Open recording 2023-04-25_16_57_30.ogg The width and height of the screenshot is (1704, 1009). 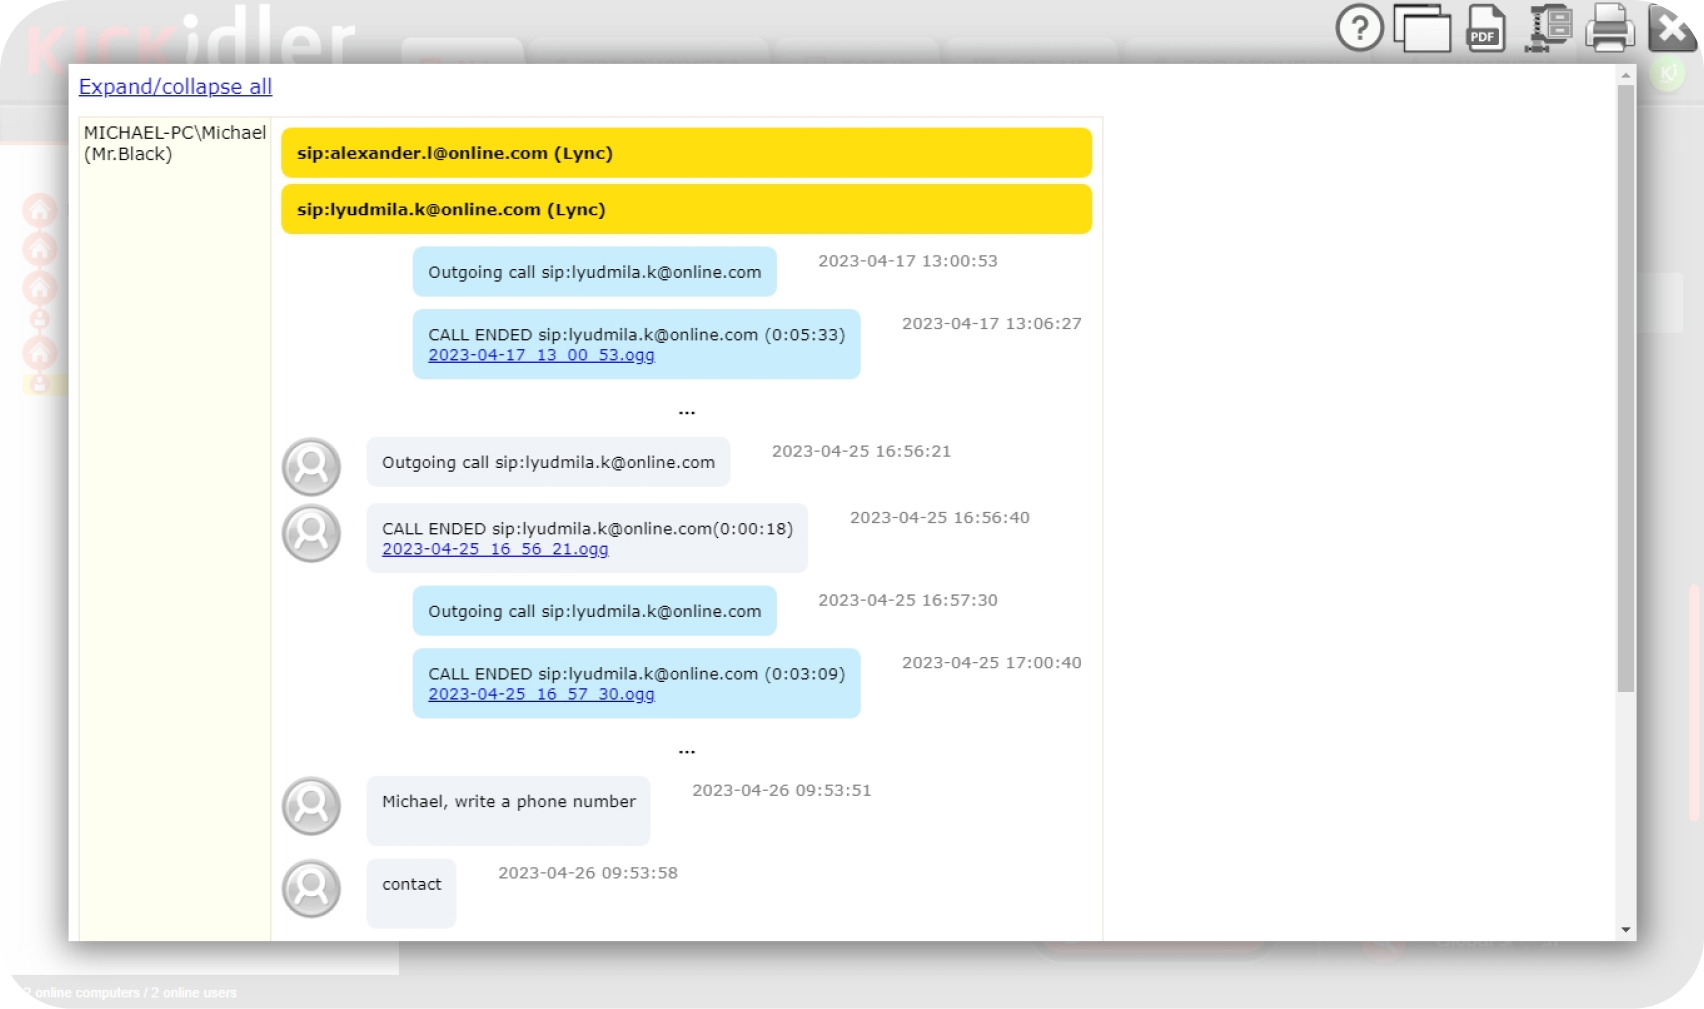click(x=541, y=694)
